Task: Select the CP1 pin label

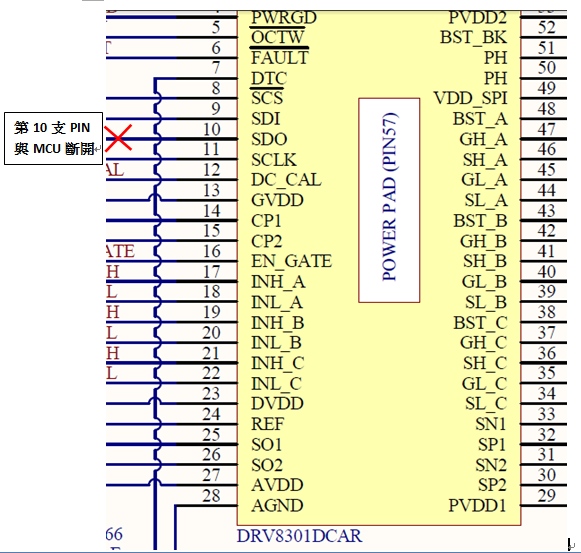Action: [x=266, y=221]
